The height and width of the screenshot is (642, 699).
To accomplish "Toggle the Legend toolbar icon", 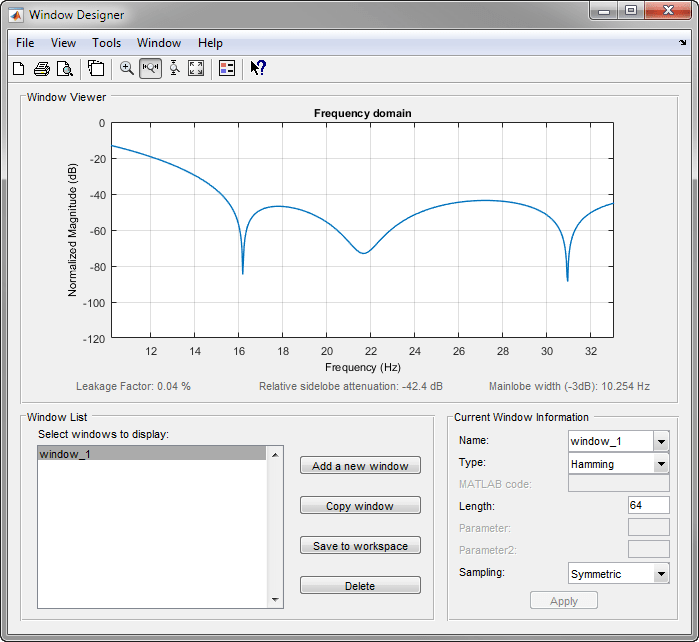I will tap(227, 69).
